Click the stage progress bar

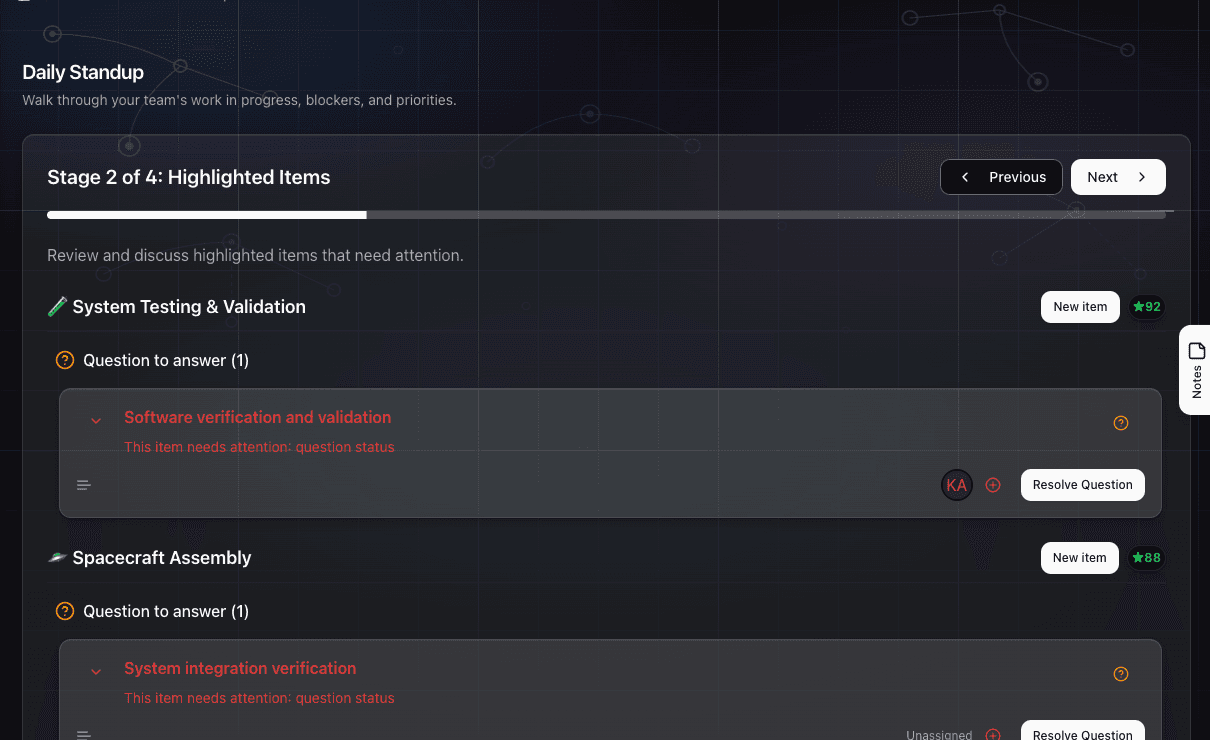click(x=606, y=214)
